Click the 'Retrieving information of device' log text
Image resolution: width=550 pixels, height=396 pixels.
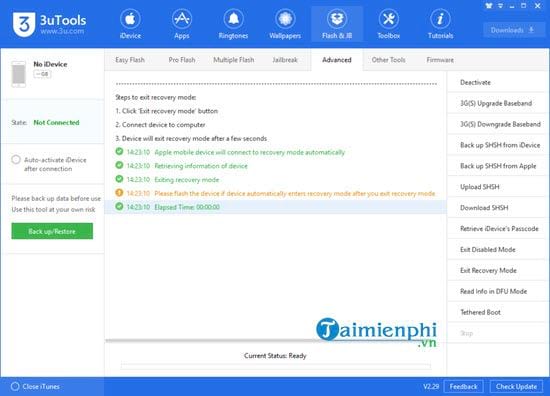click(x=201, y=166)
